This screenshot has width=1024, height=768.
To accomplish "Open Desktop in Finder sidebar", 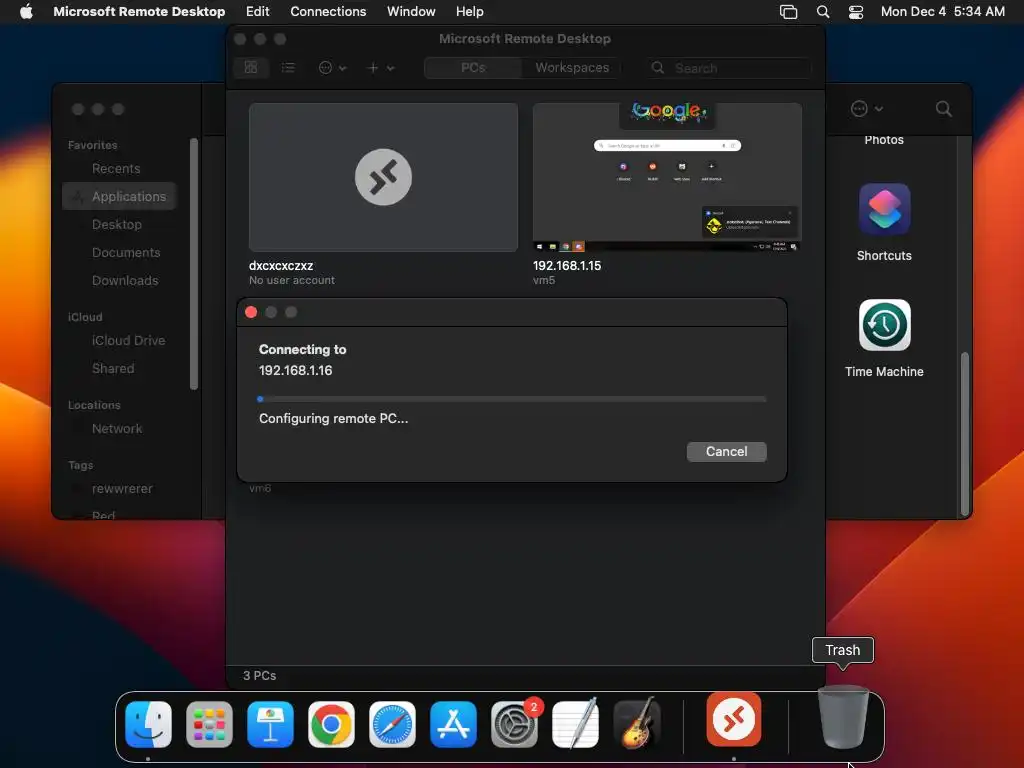I will pyautogui.click(x=119, y=225).
